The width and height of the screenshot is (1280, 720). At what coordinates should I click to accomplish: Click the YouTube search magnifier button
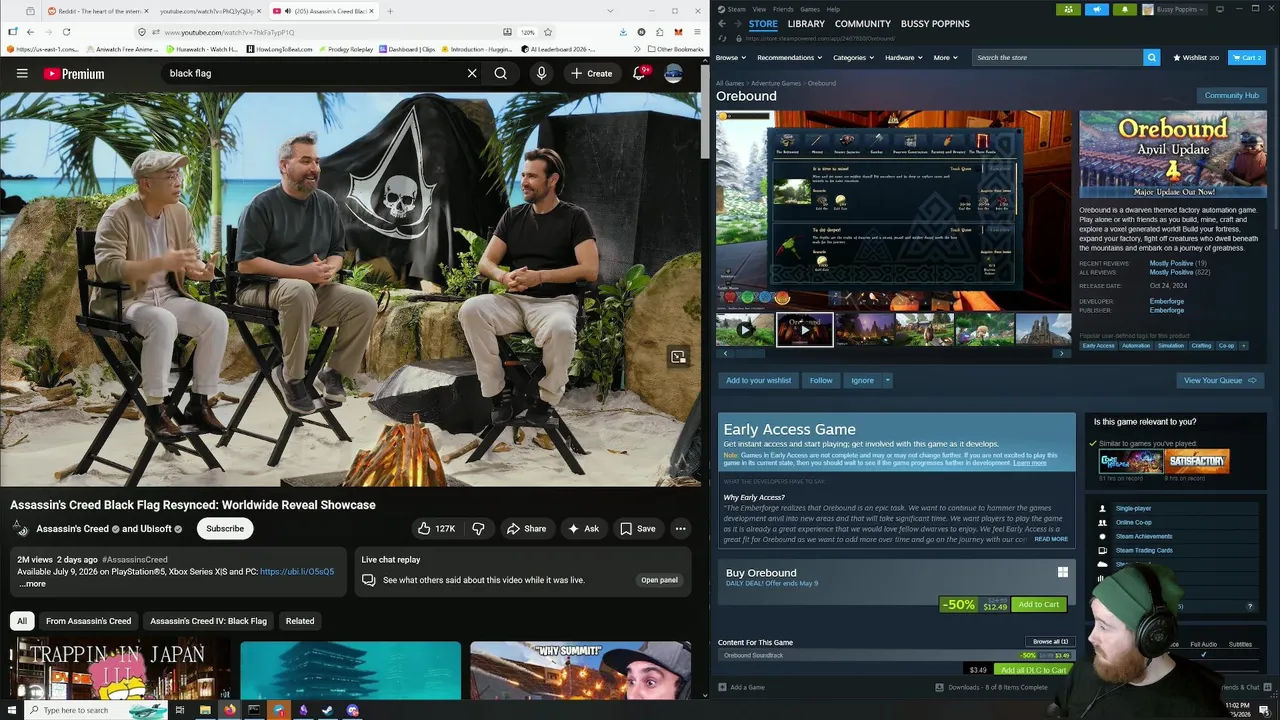500,73
